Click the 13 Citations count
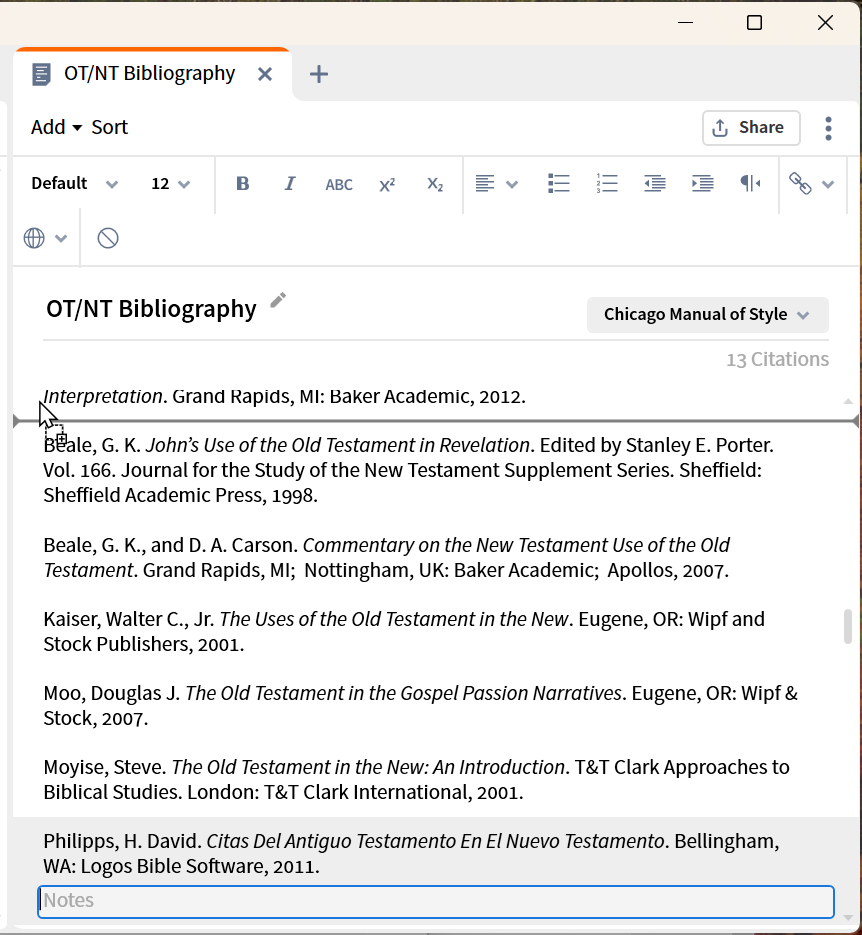 (777, 360)
